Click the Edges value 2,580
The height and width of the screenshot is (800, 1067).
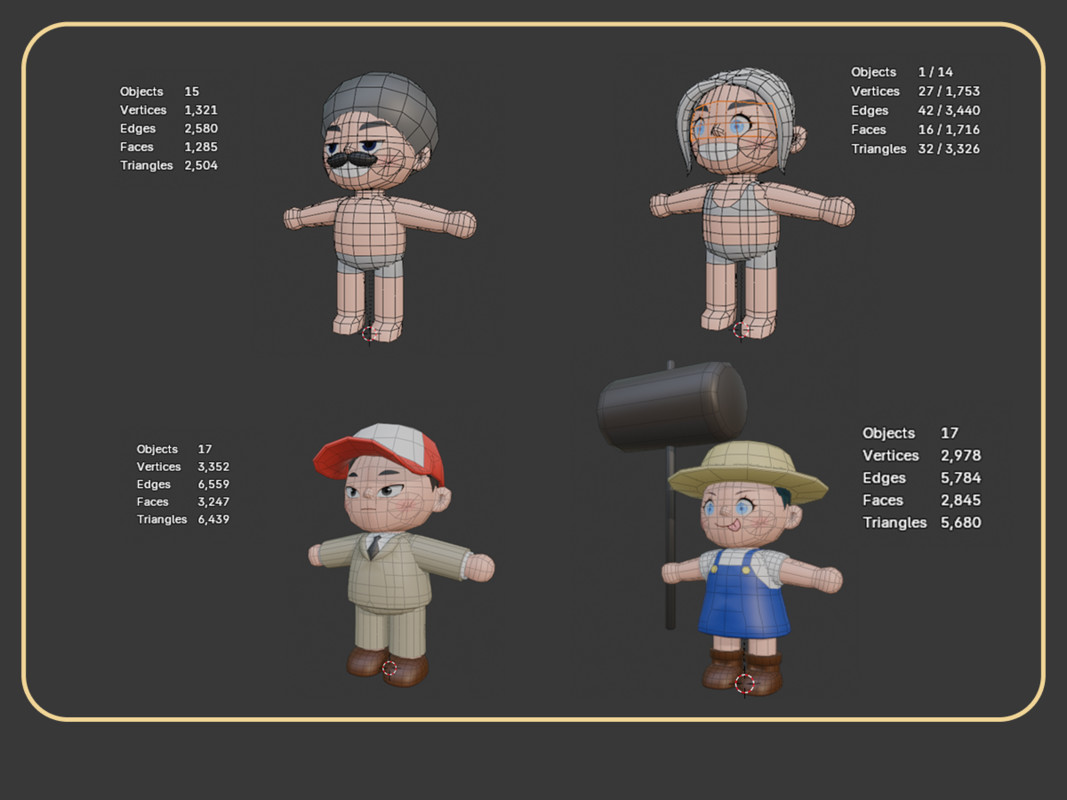[x=201, y=128]
